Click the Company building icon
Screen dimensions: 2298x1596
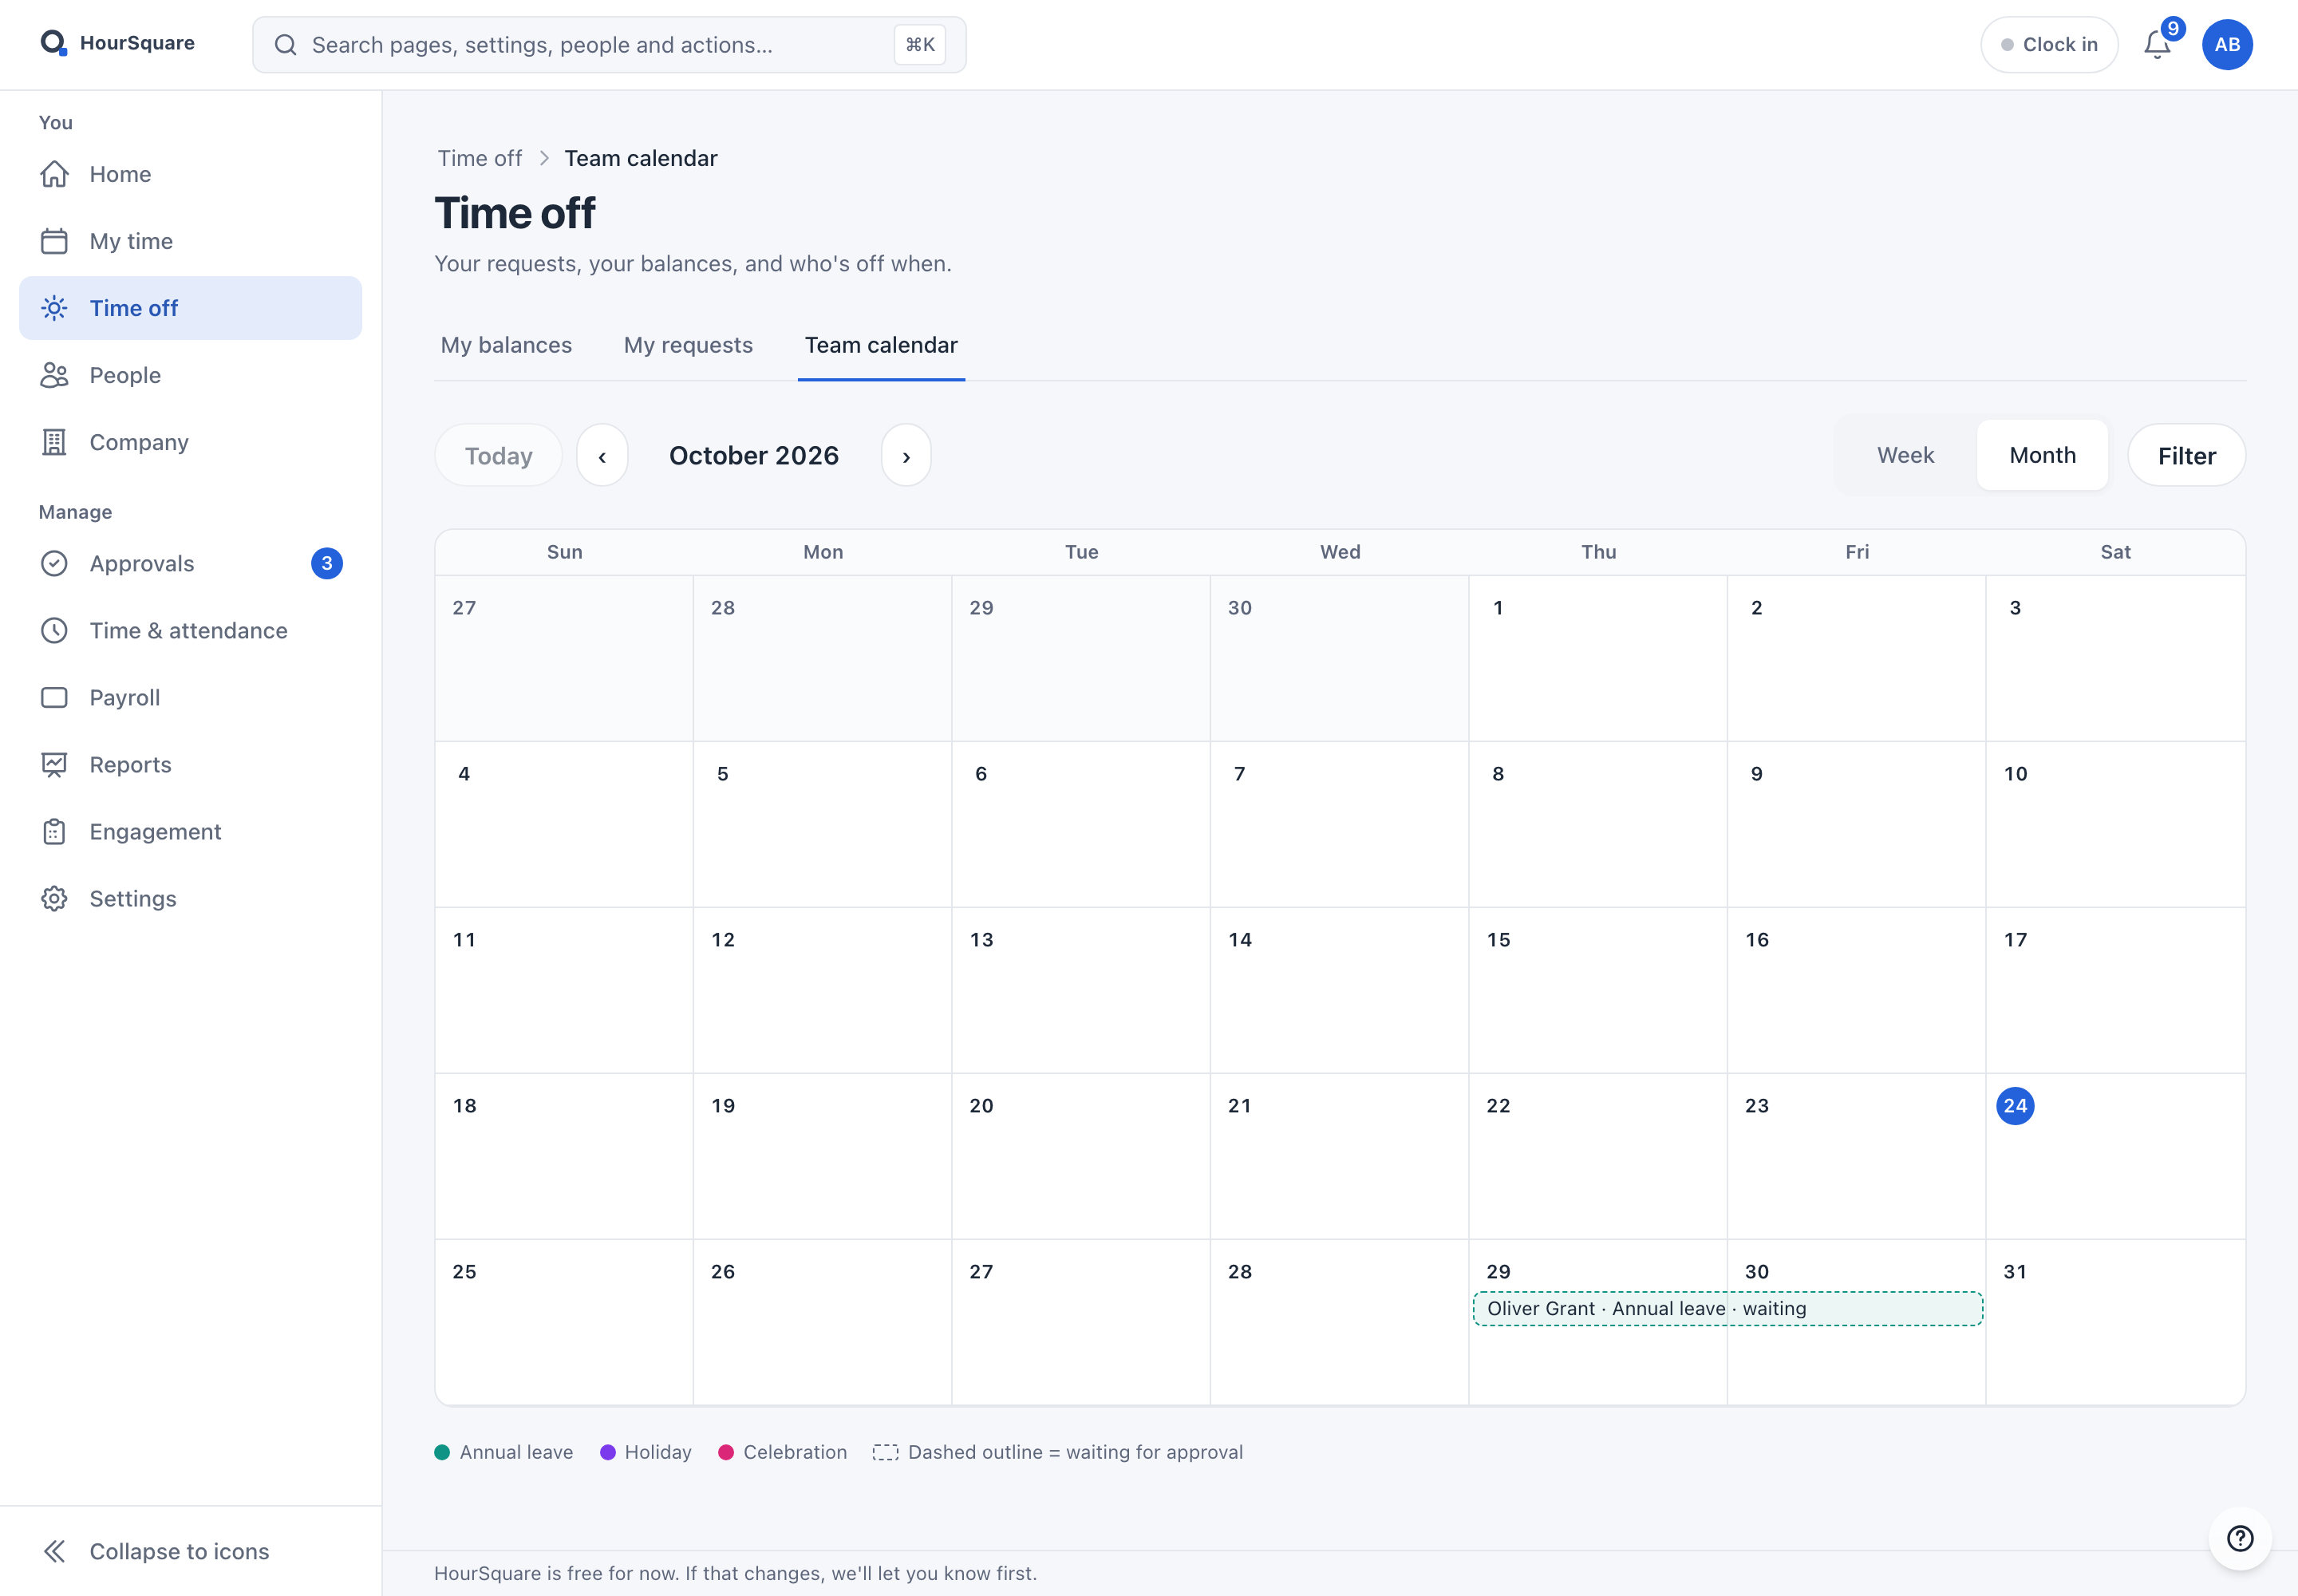point(54,442)
